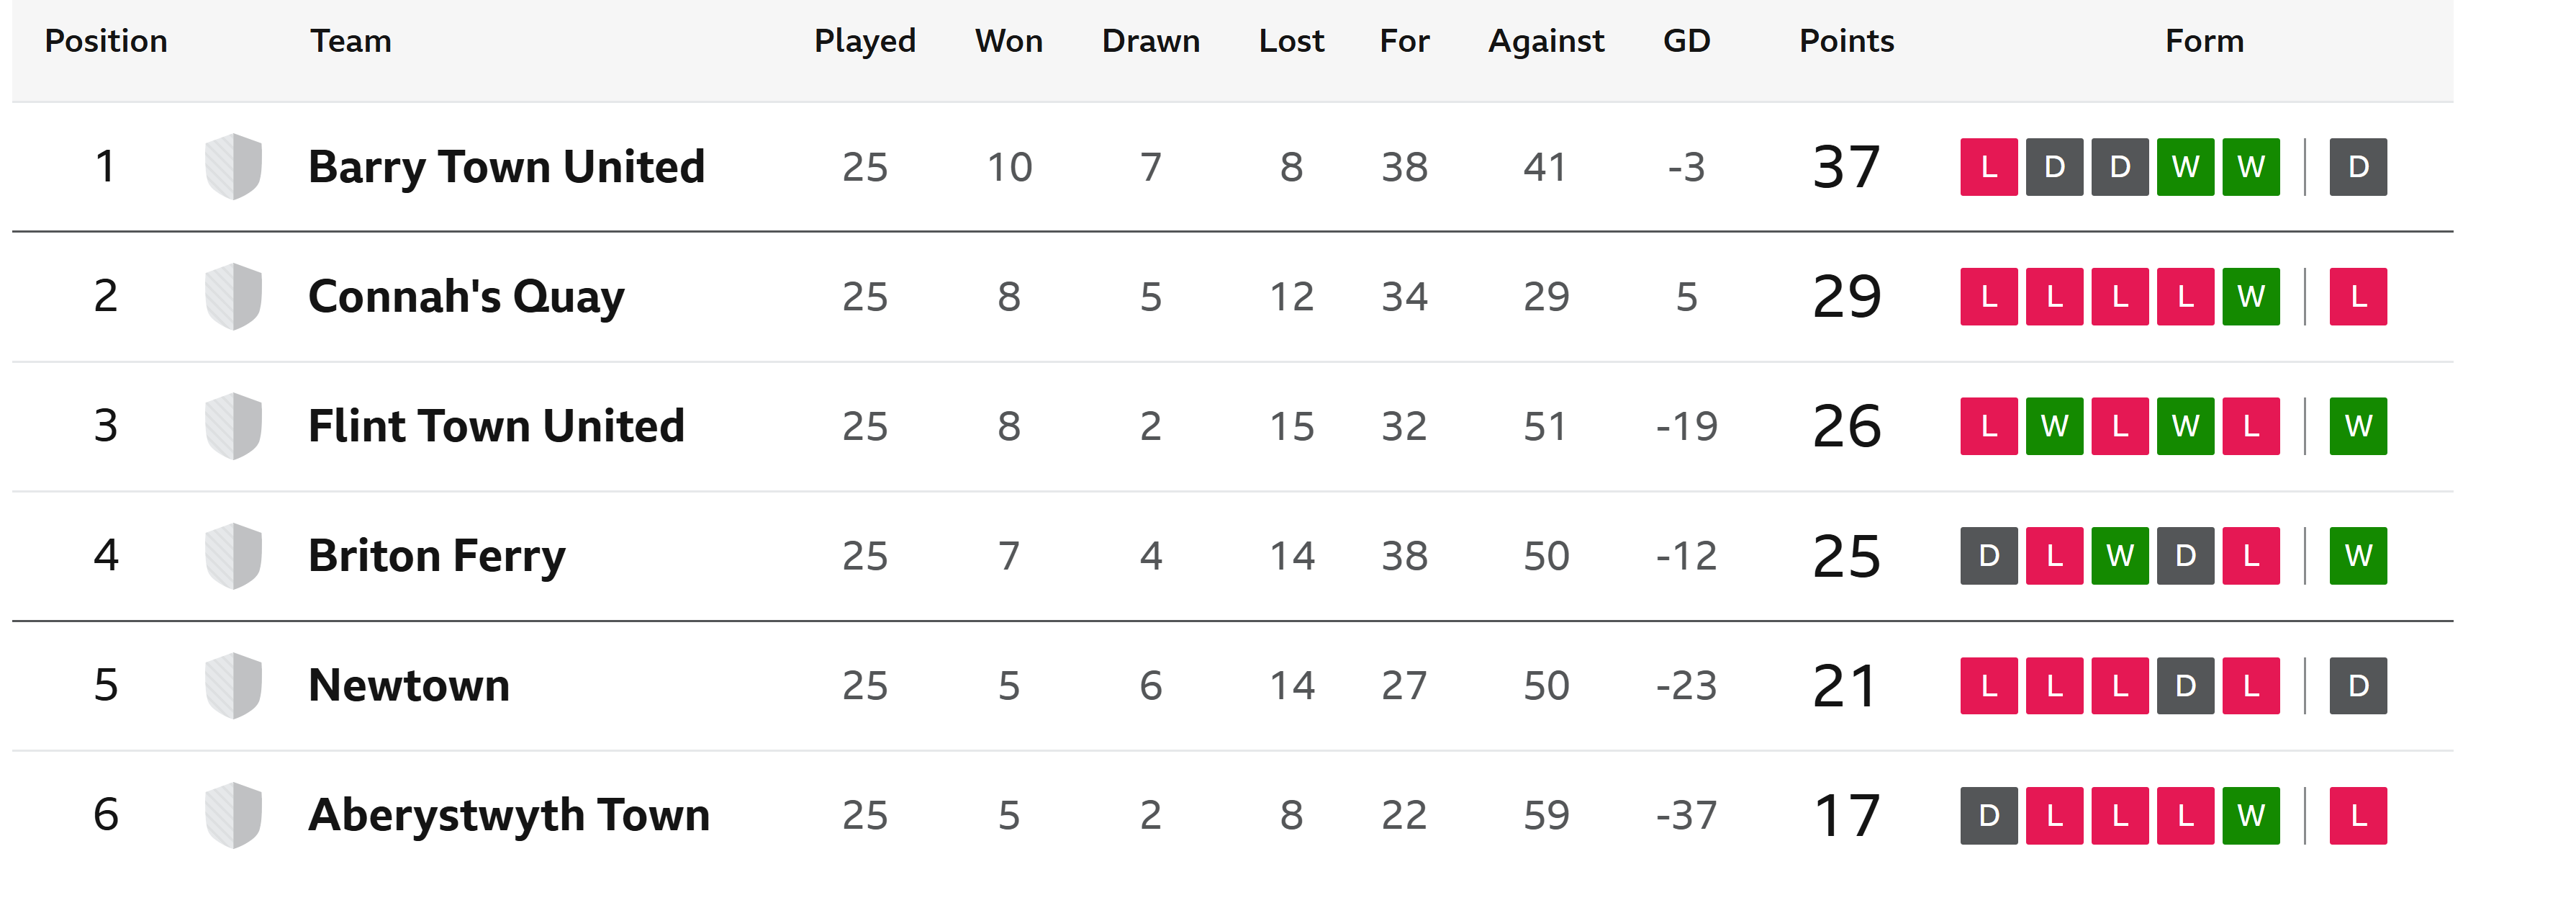Image resolution: width=2576 pixels, height=908 pixels.
Task: Click the Flint Town United shield badge
Action: coord(233,426)
